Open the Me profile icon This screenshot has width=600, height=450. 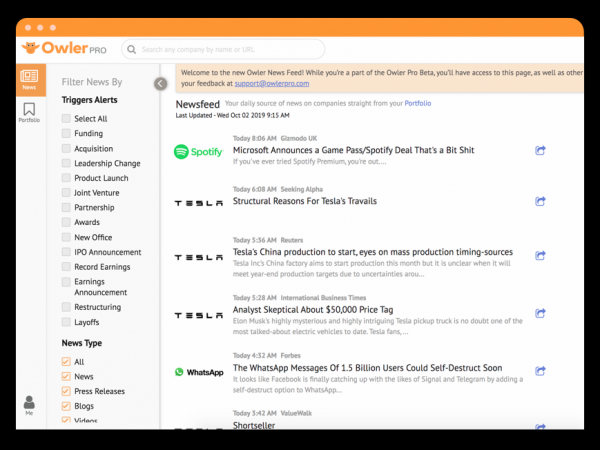29,404
